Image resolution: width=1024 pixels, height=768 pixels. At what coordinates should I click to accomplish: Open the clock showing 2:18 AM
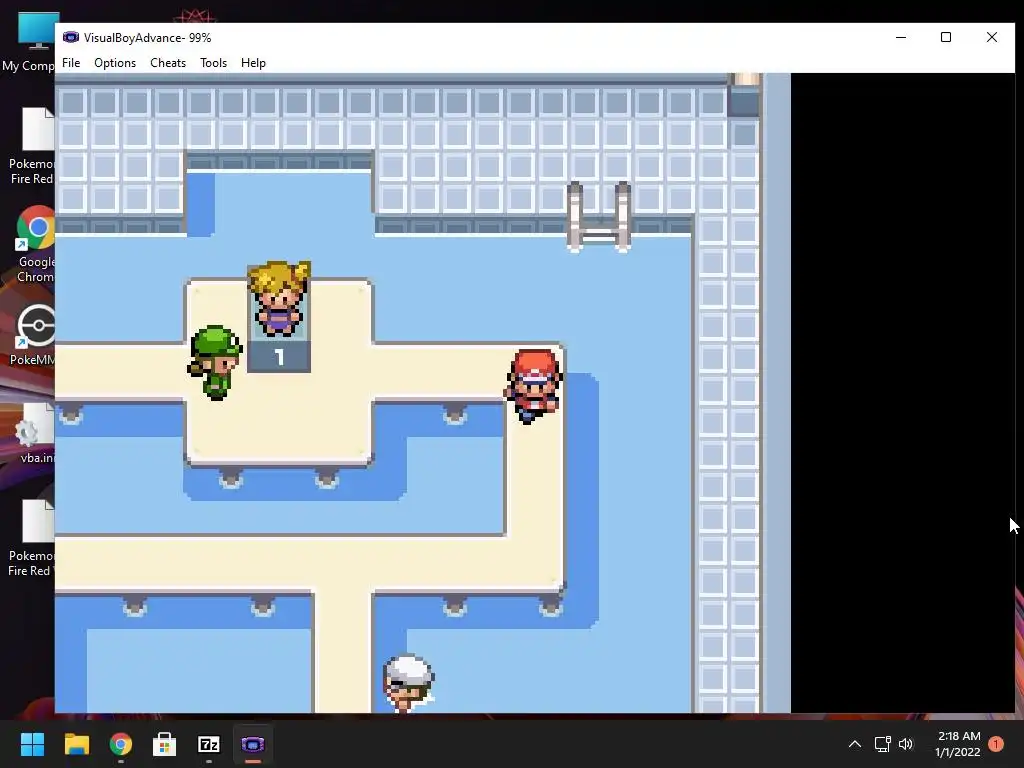pyautogui.click(x=958, y=744)
